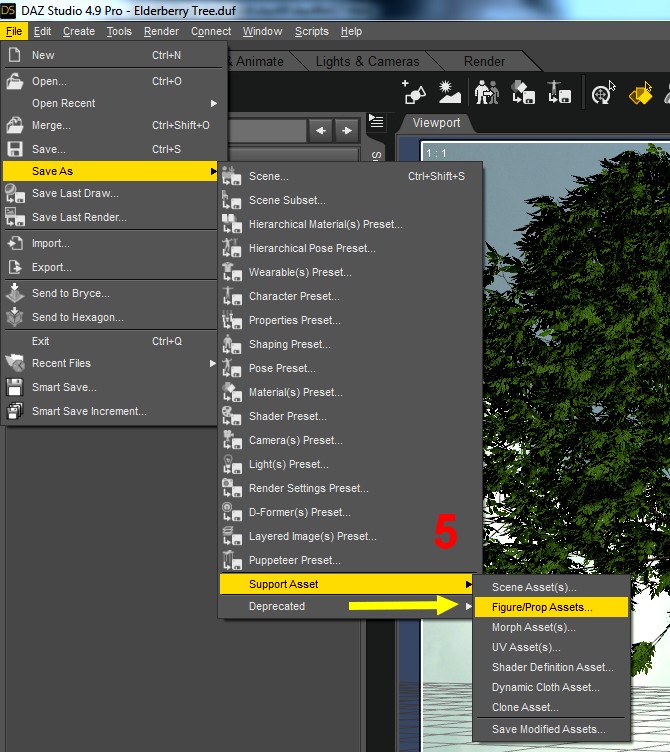670x752 pixels.
Task: Choose Shader Definition Asset... entry
Action: (551, 667)
